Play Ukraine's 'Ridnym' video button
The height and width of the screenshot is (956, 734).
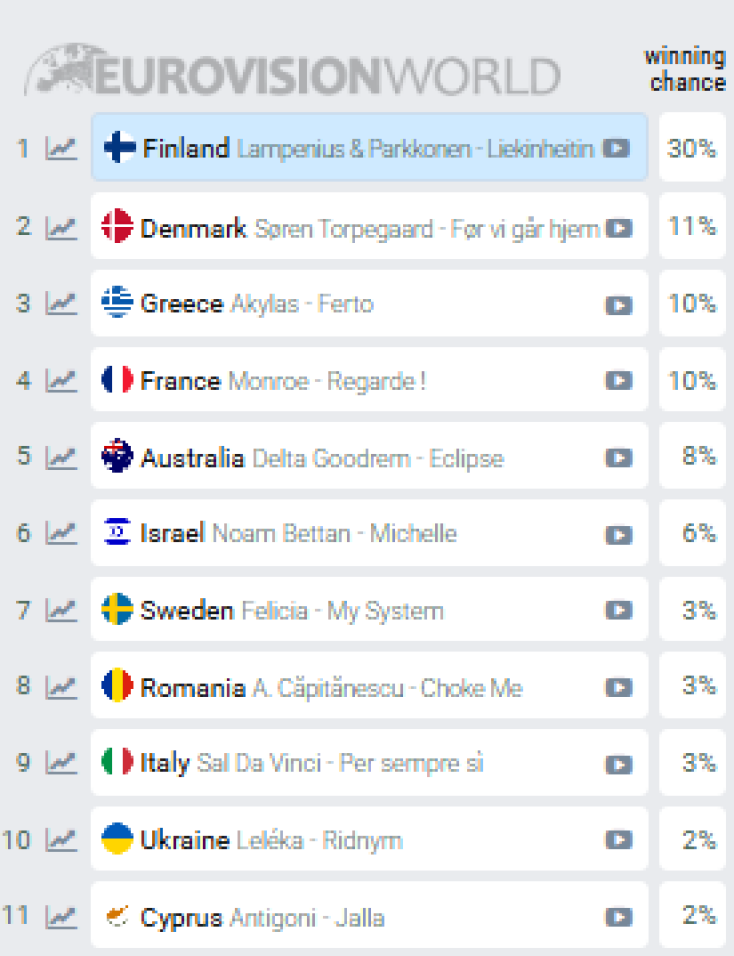tap(619, 840)
